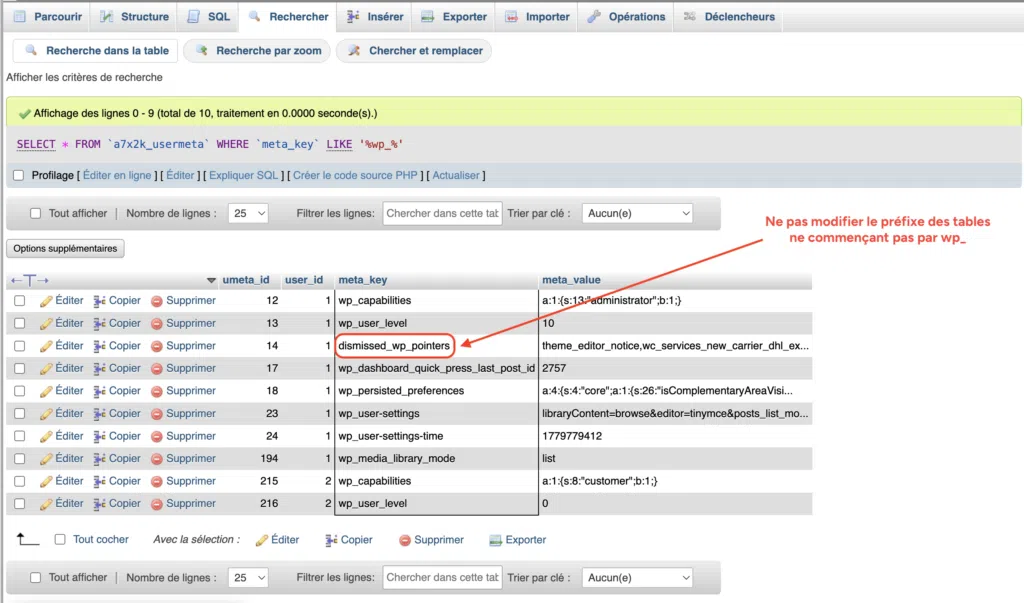Image resolution: width=1024 pixels, height=603 pixels.
Task: Click Créer le code source PHP link
Action: point(355,175)
